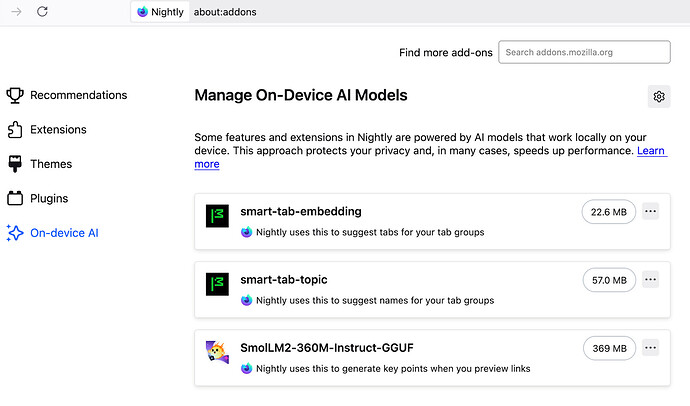The width and height of the screenshot is (690, 406).
Task: Focus the Search addons.mozilla.org field
Action: pyautogui.click(x=584, y=52)
